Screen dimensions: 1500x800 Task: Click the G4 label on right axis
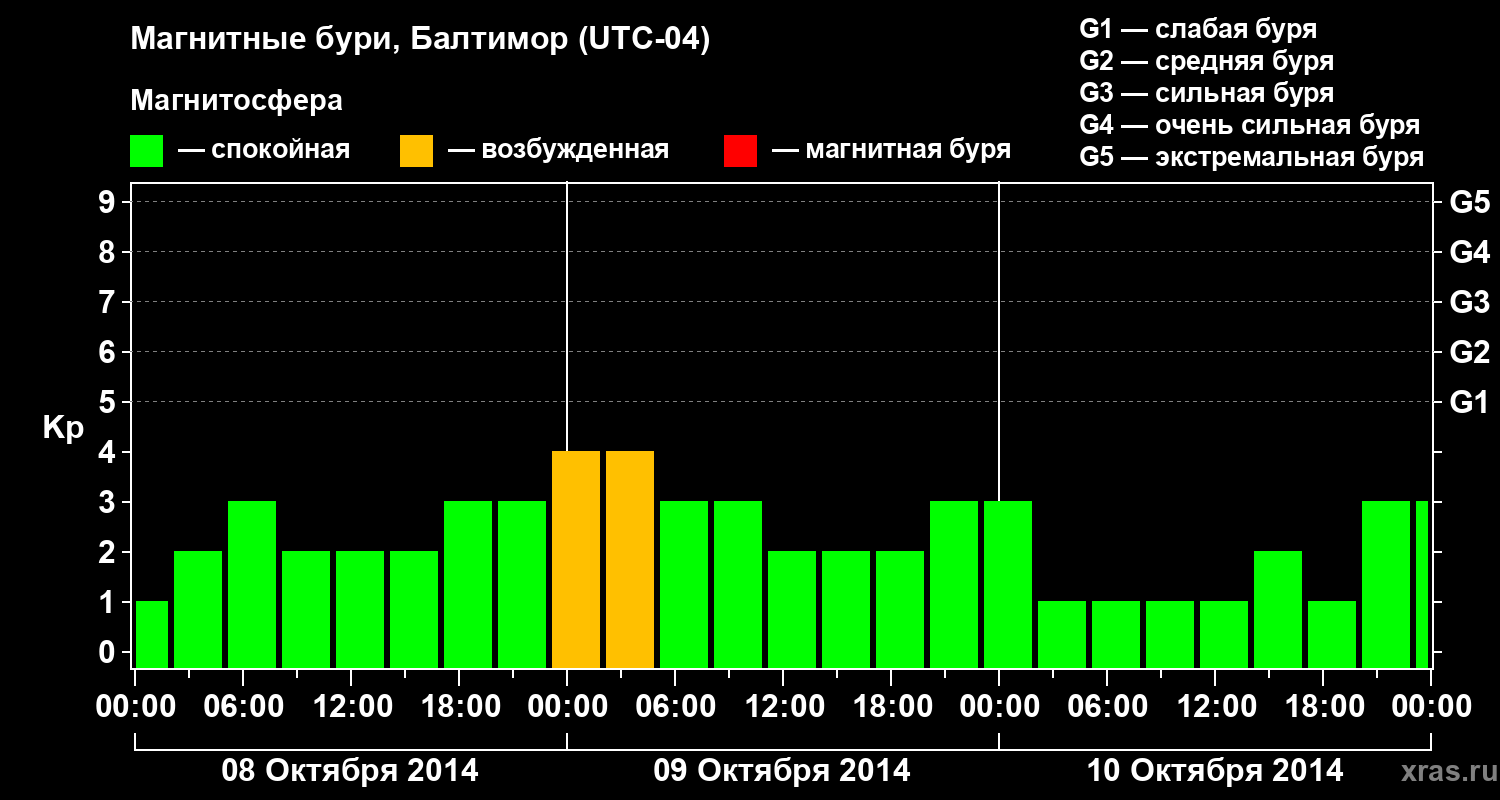[1469, 253]
